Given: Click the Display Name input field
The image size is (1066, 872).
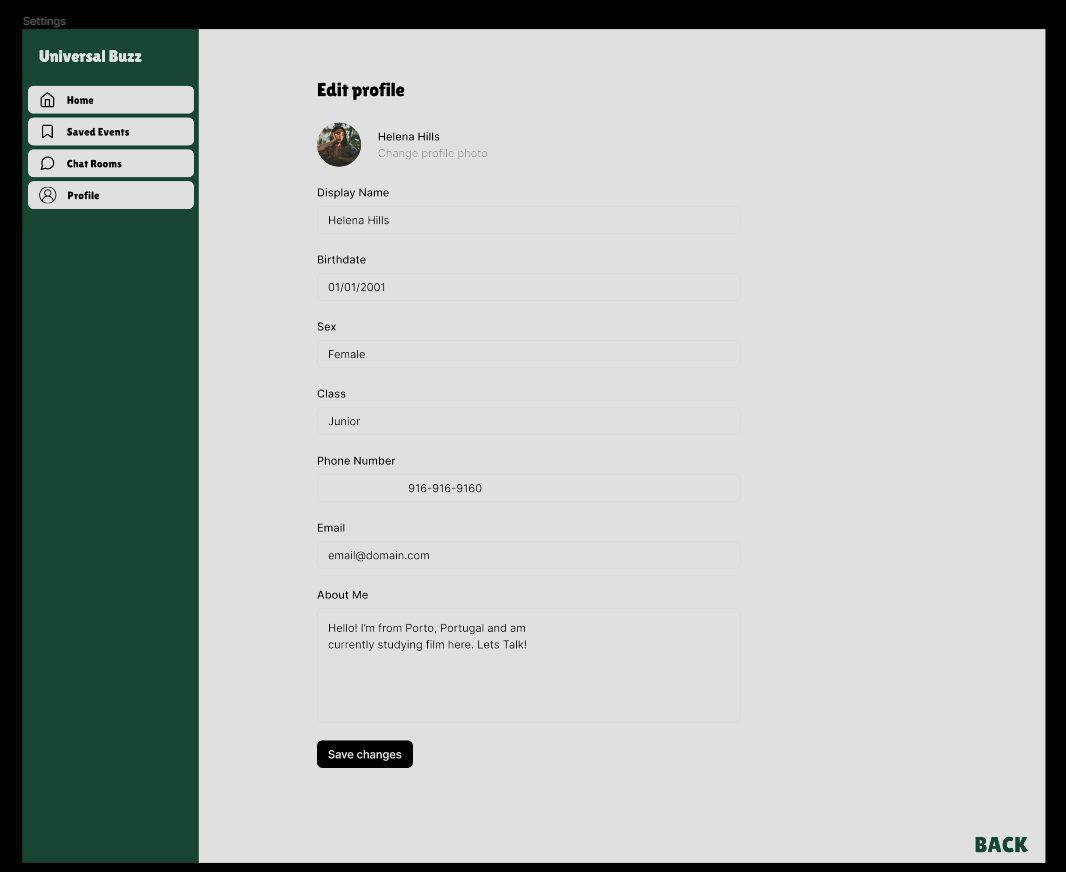Looking at the screenshot, I should click(x=528, y=220).
